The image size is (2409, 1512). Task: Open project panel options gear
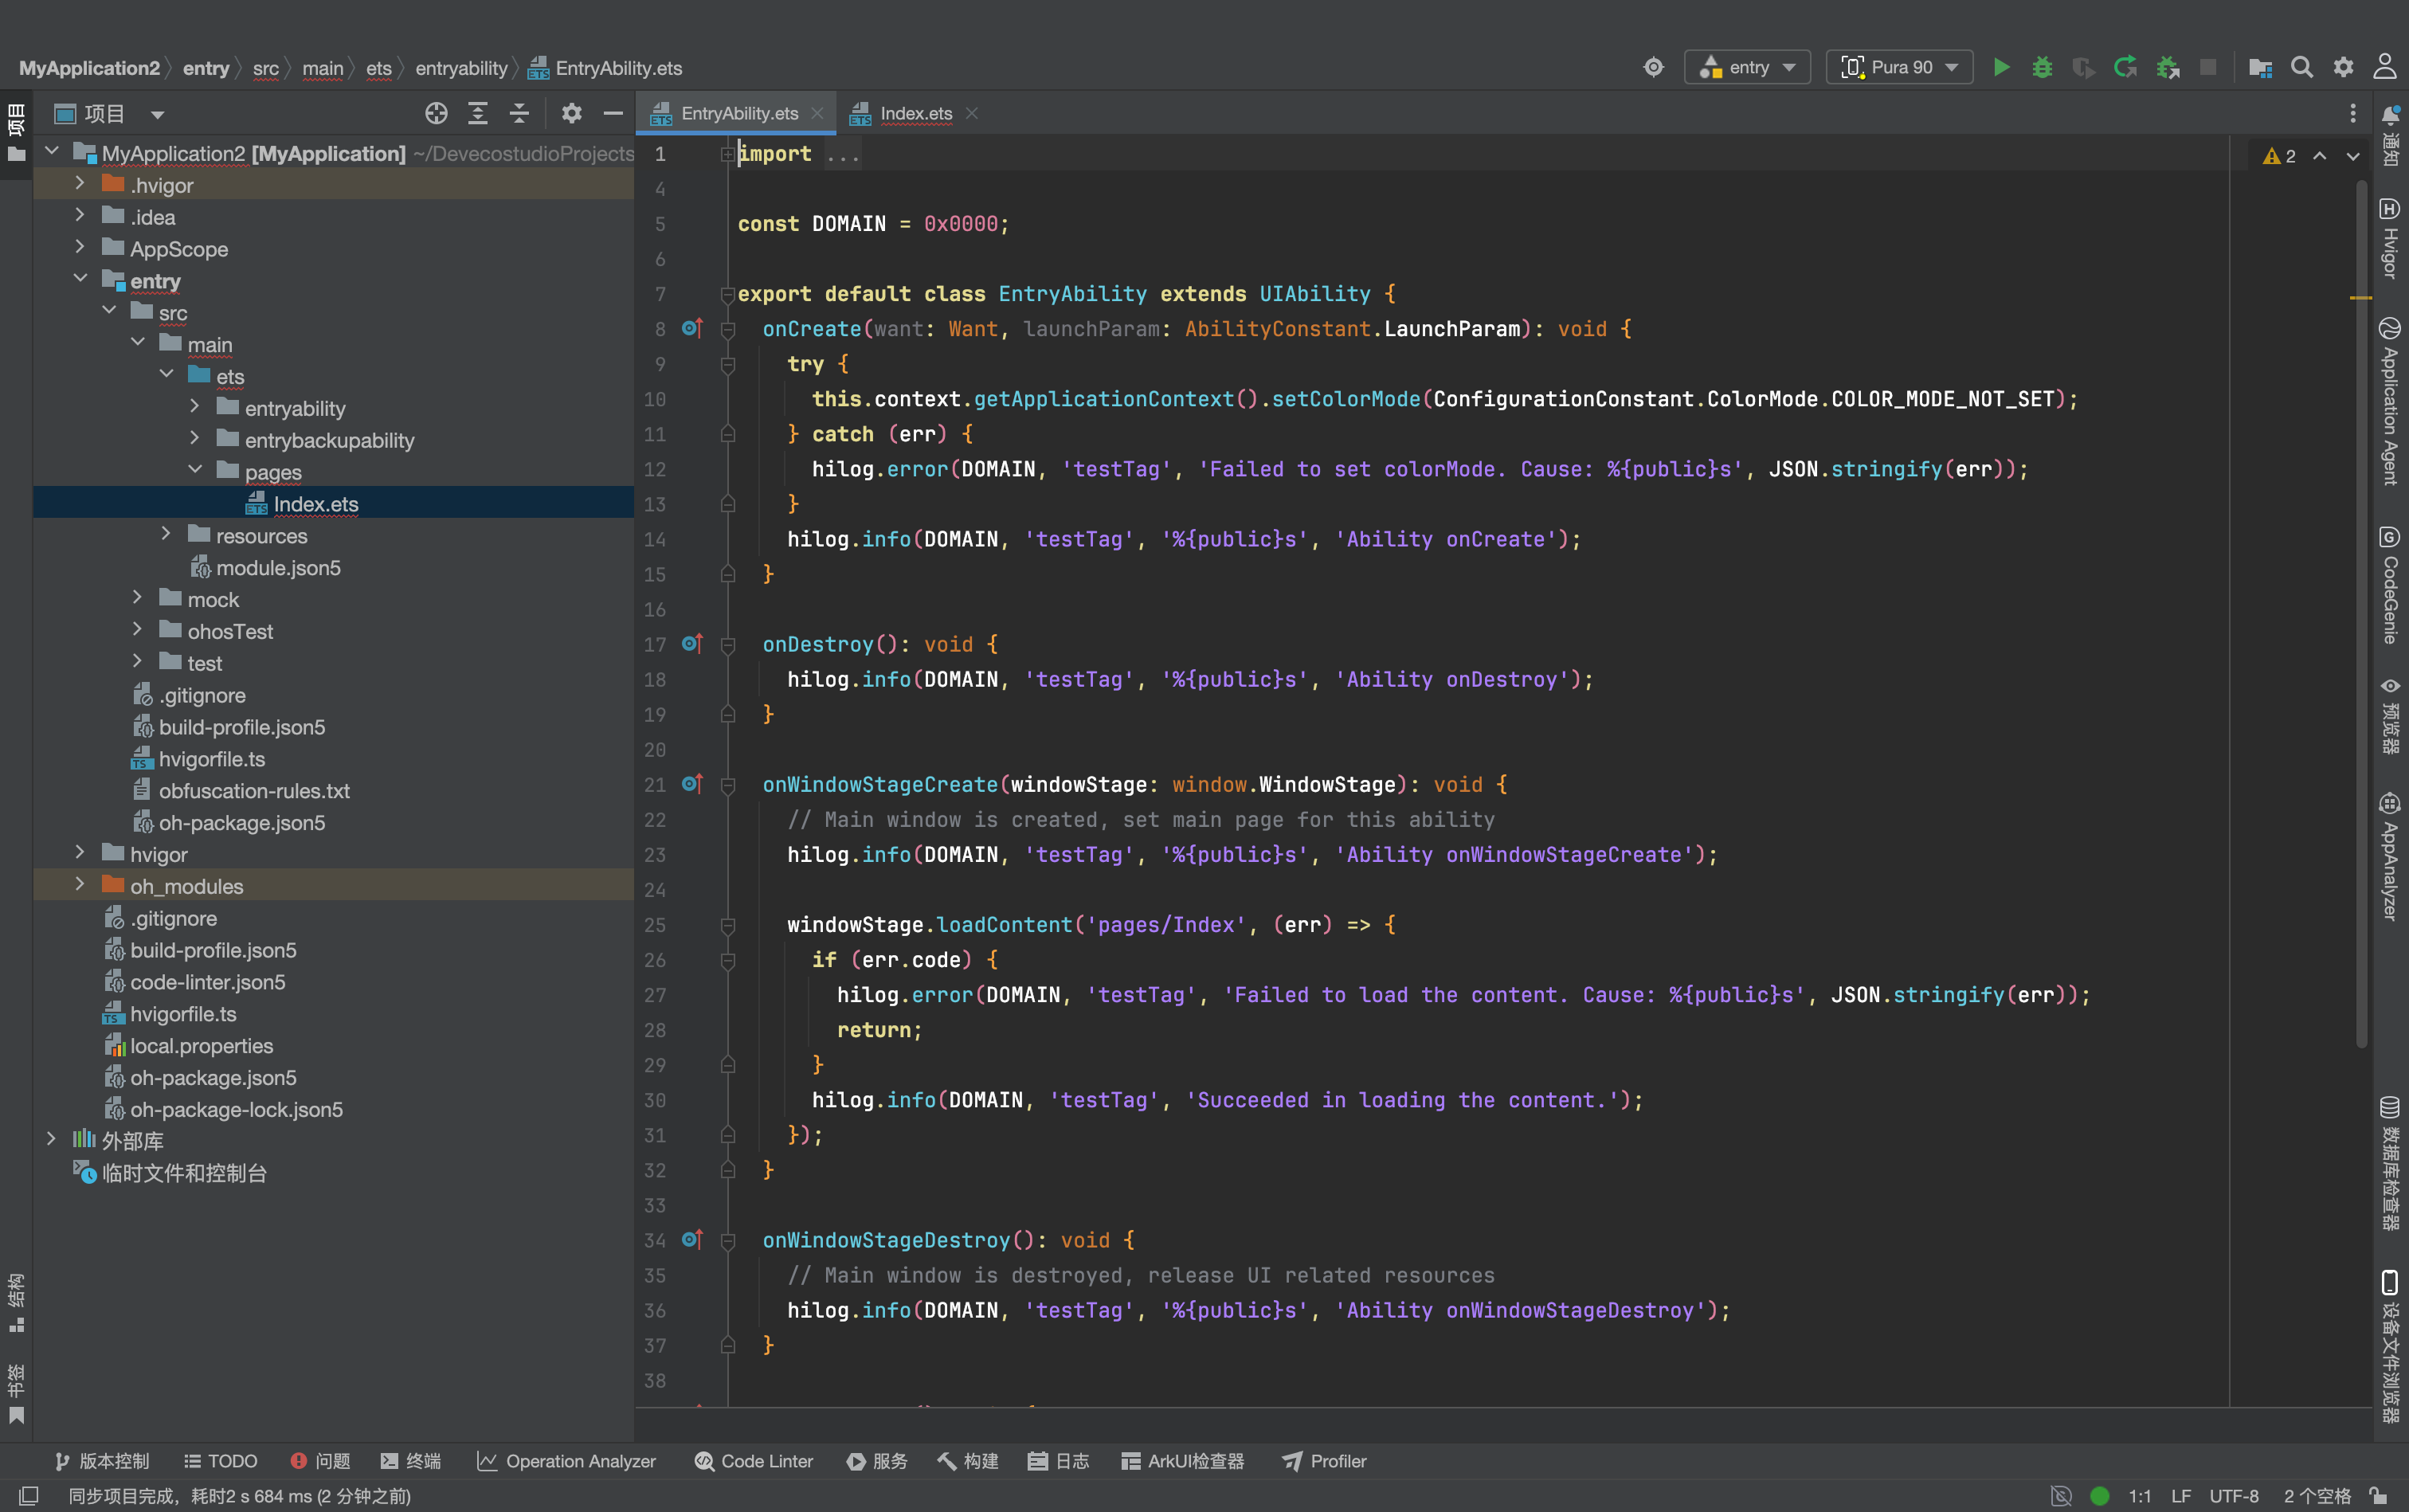click(x=571, y=113)
